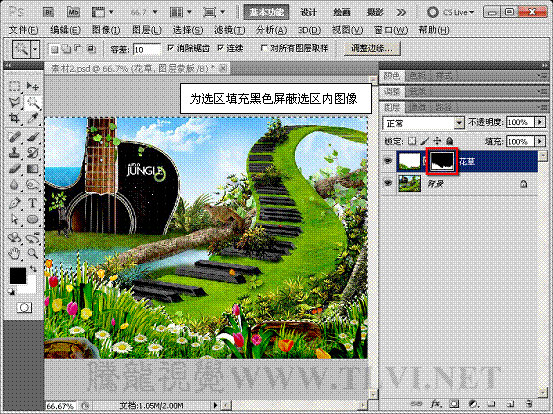Toggle the anti-alias checkbox 消除锯齿

pos(170,48)
